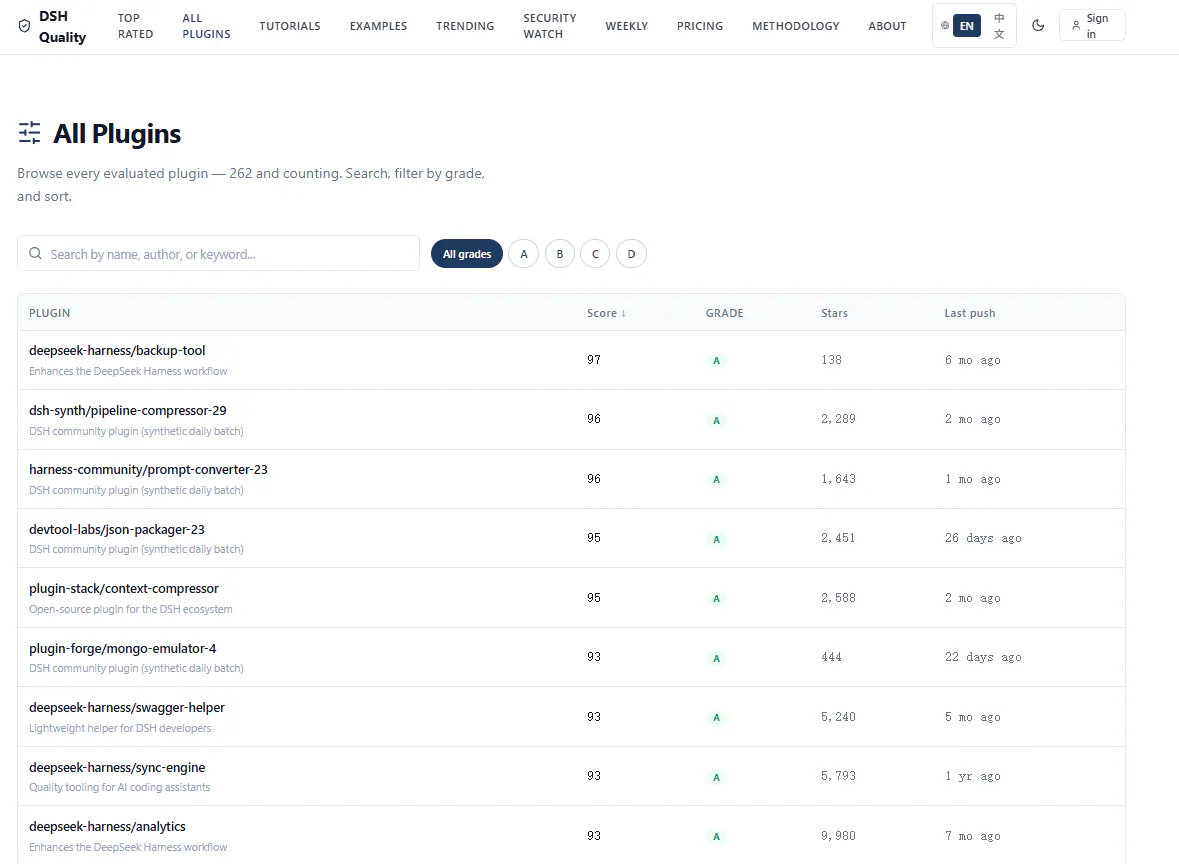Sort by the Stars column header
The image size is (1179, 864).
point(834,313)
